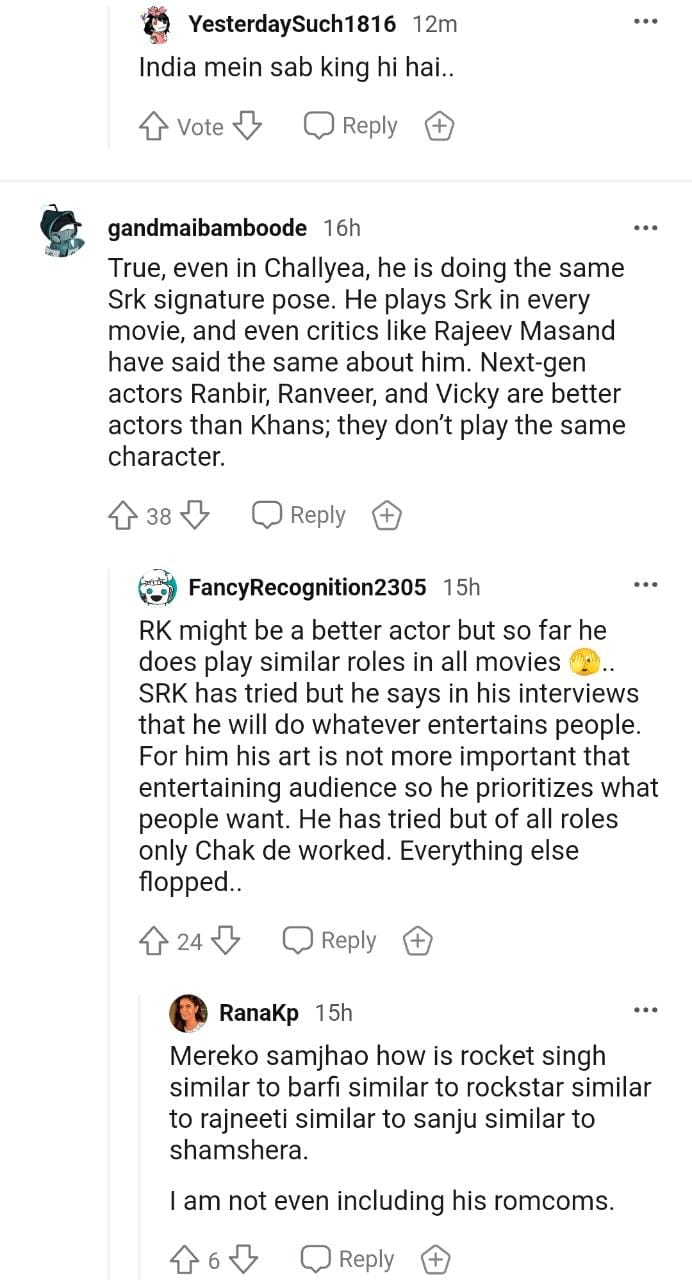The width and height of the screenshot is (692, 1280).
Task: Downvote FancyRecognition2305's comment with 24 votes
Action: (227, 941)
